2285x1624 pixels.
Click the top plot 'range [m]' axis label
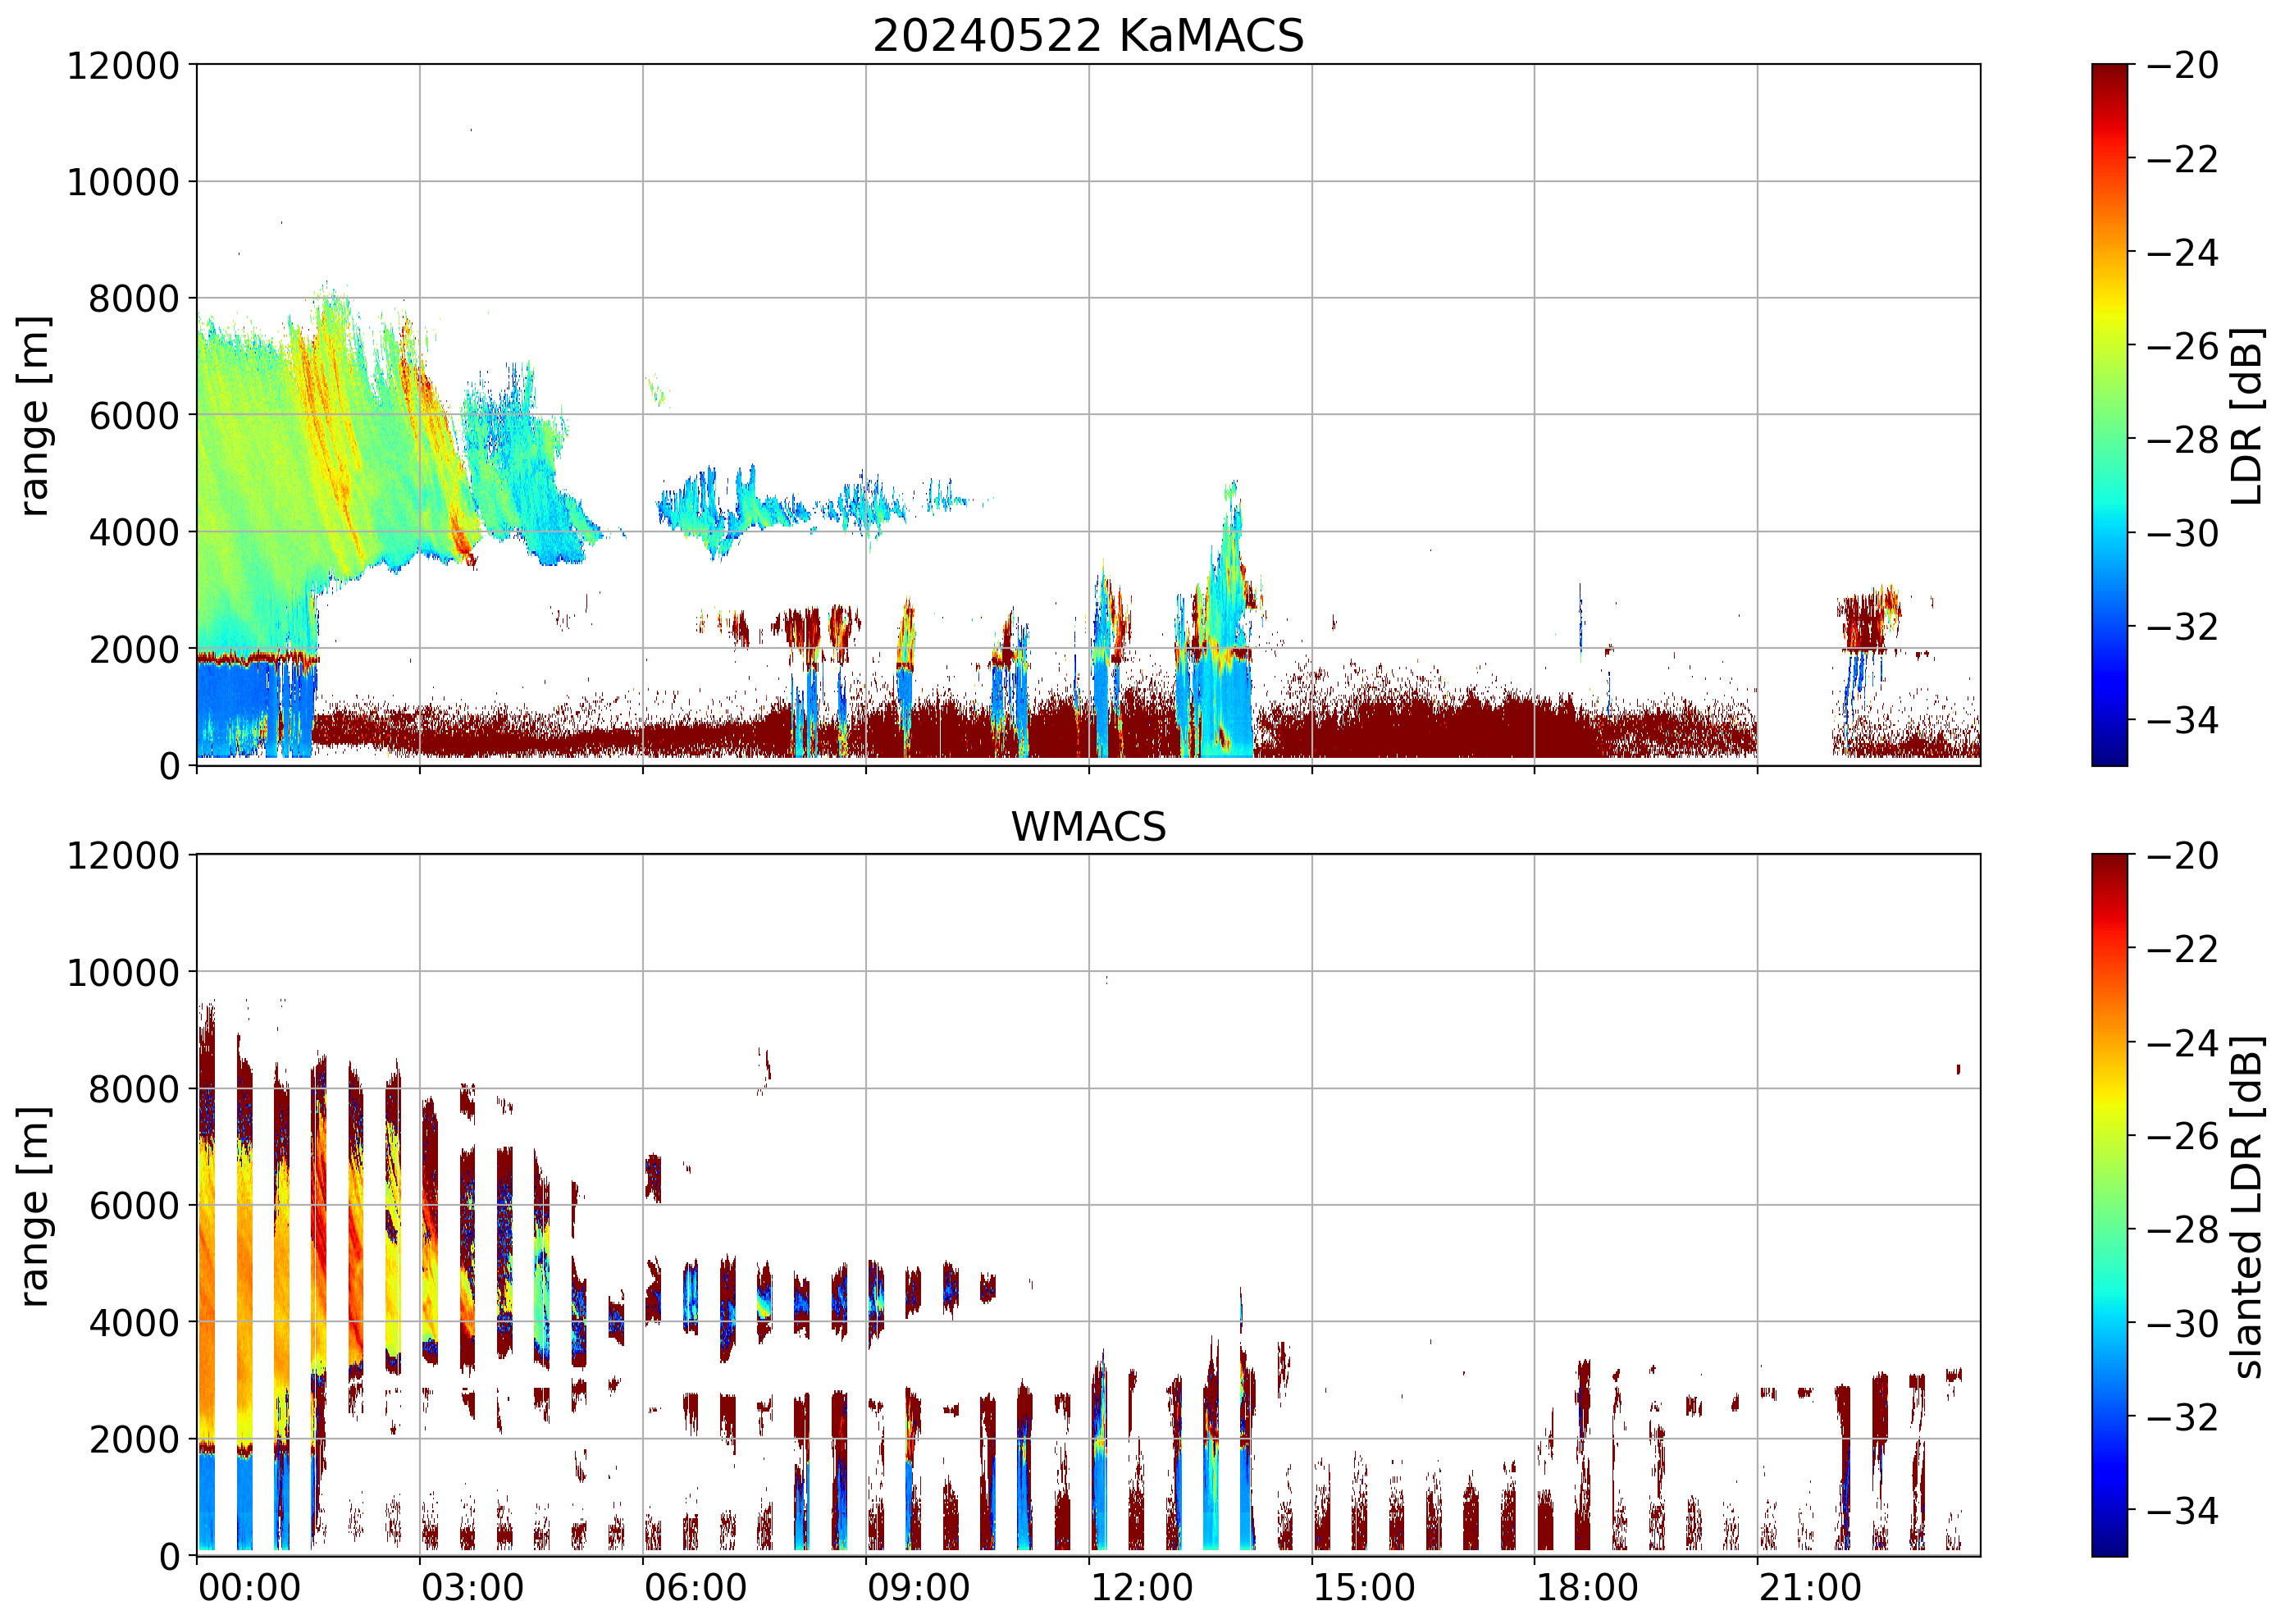pos(34,415)
